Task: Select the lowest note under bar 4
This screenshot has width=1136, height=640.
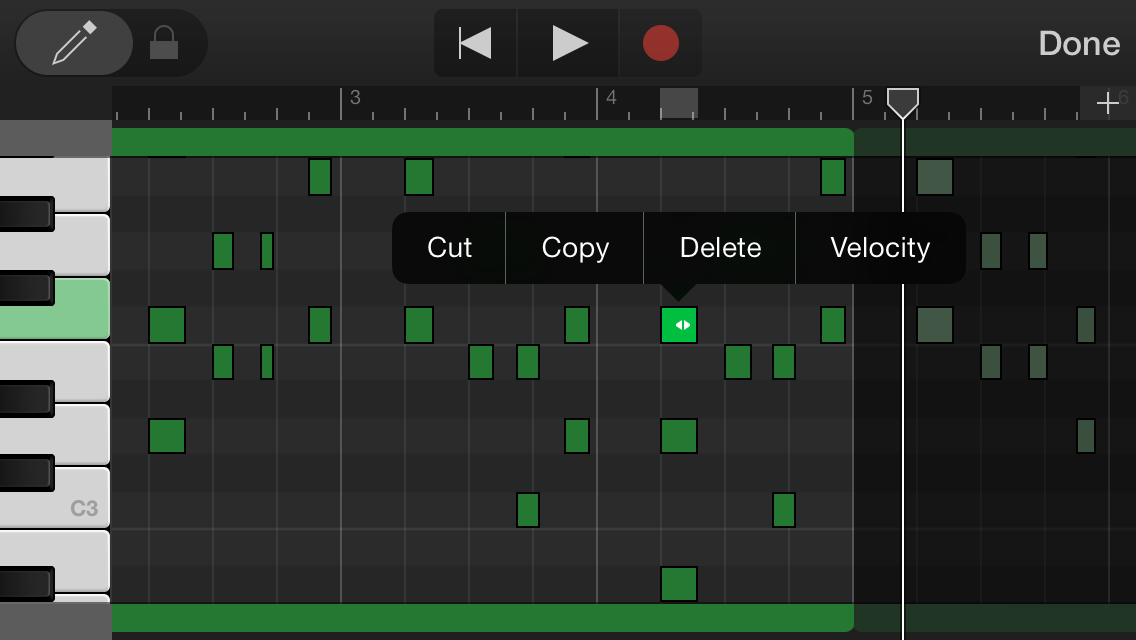Action: 679,584
